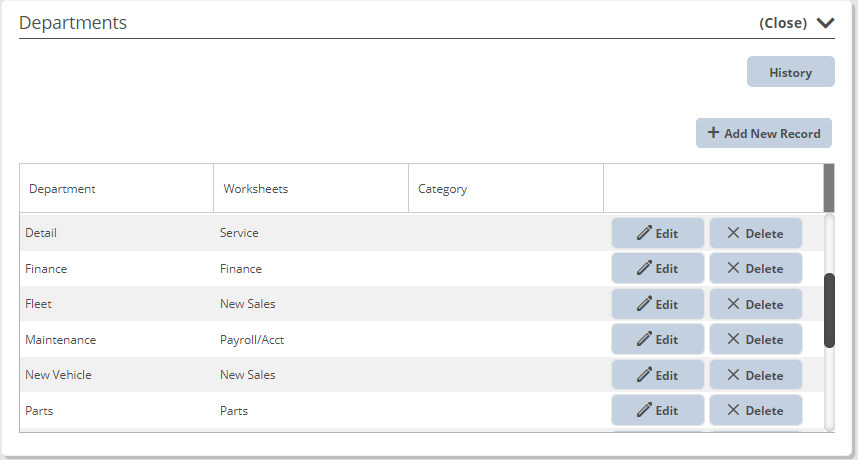This screenshot has width=858, height=460.
Task: Delete the New Vehicle department row
Action: (x=756, y=375)
